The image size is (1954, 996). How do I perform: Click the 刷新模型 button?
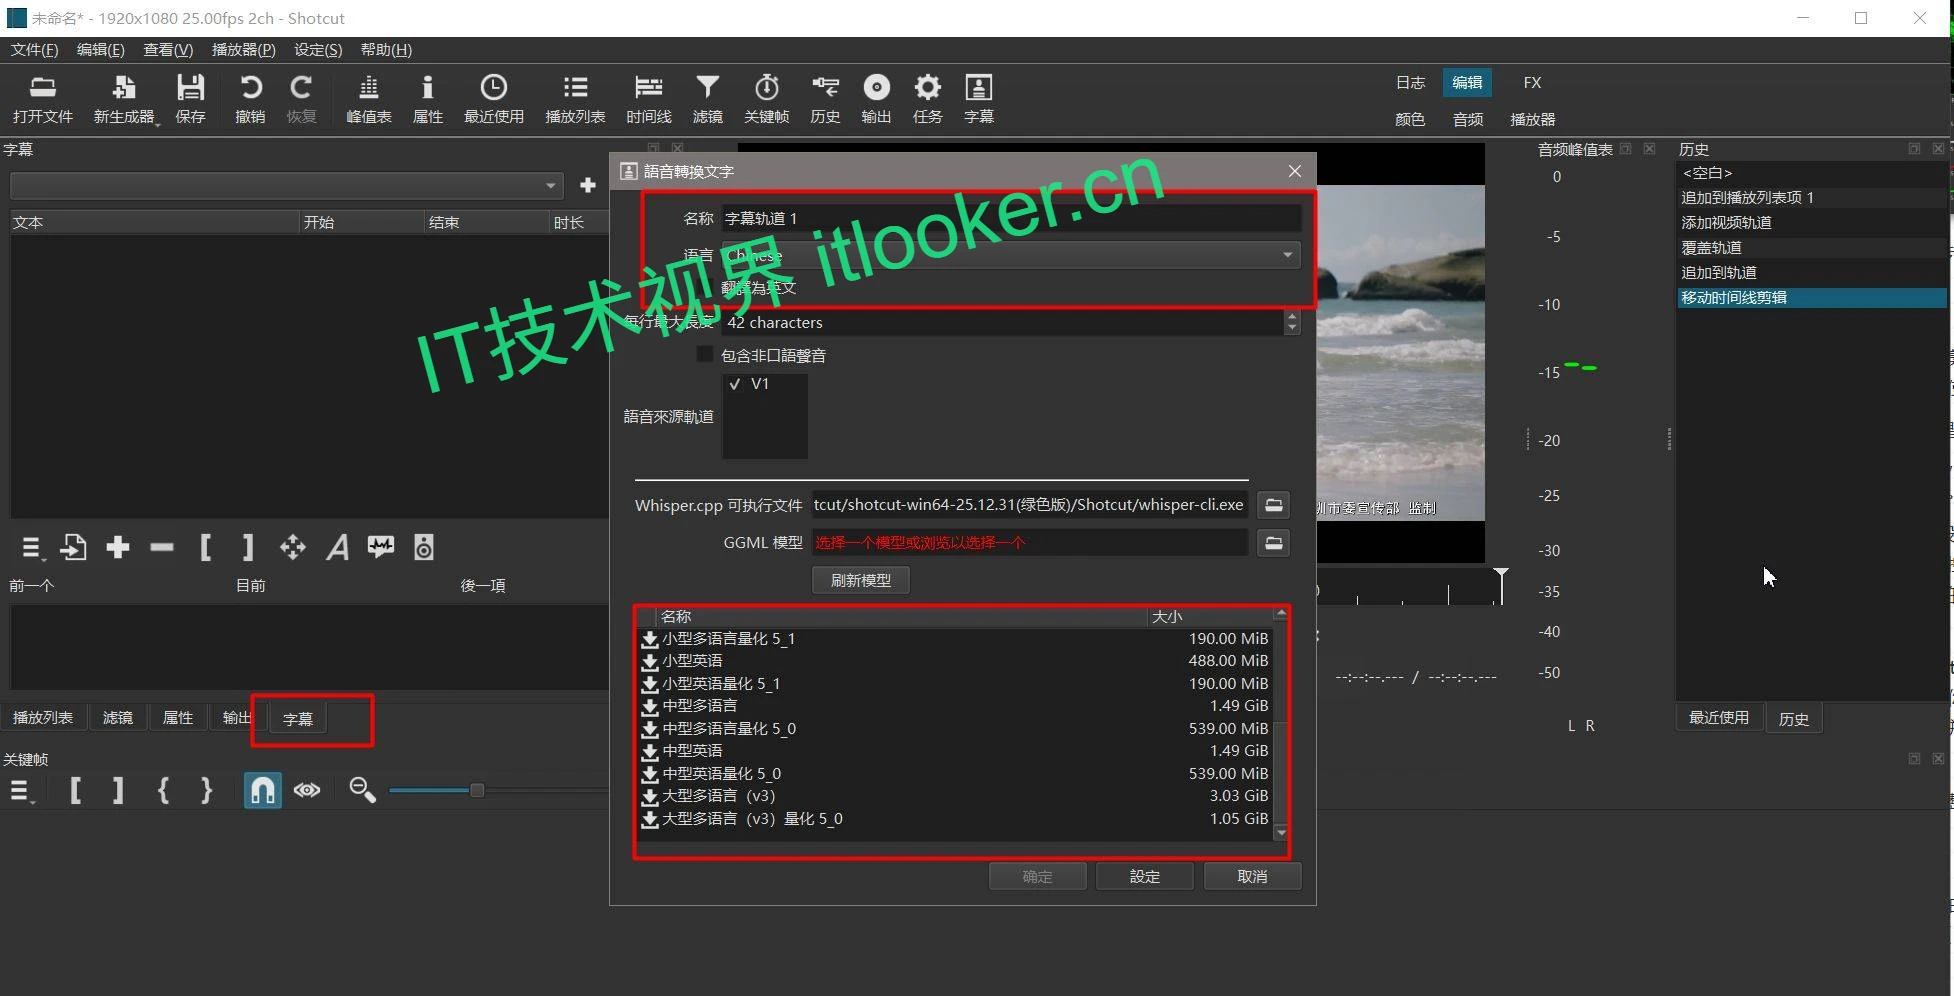pos(861,580)
